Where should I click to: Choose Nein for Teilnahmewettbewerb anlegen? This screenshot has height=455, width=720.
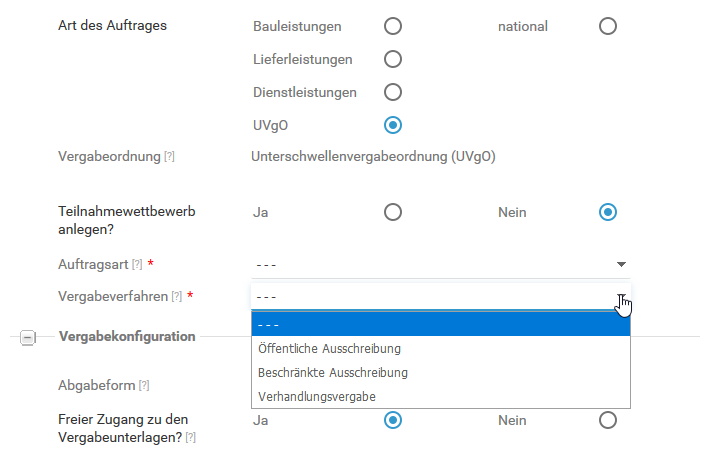[x=608, y=212]
